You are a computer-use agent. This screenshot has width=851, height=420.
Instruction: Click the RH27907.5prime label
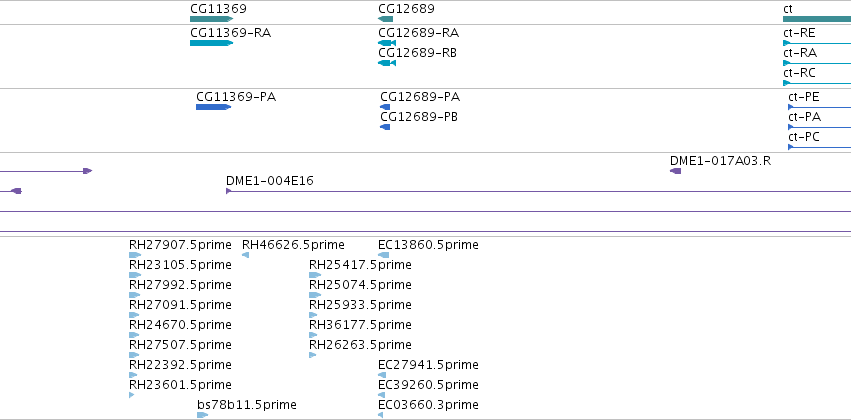[180, 245]
